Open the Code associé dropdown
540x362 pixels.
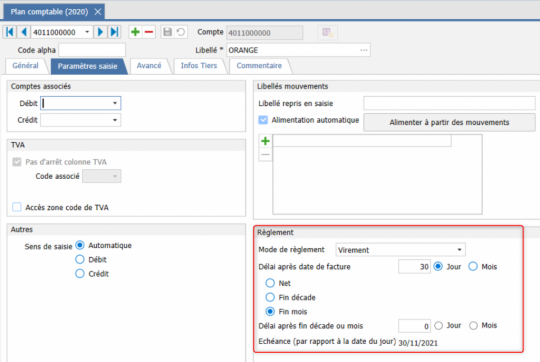click(115, 176)
